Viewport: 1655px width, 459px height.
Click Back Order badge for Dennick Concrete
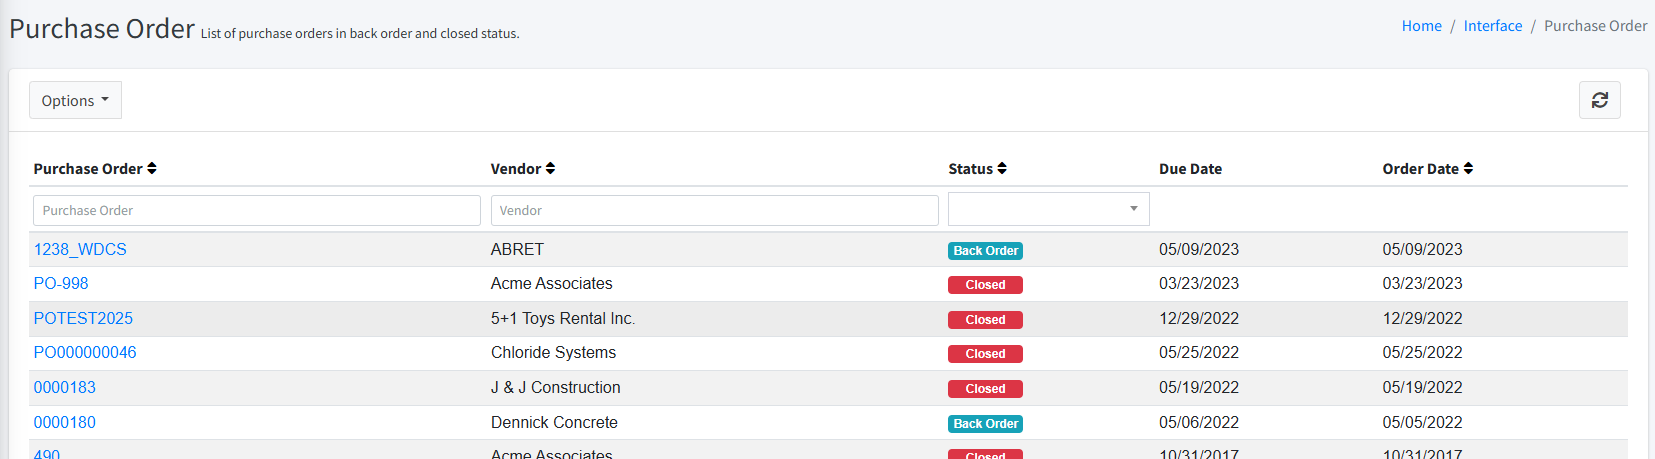985,424
